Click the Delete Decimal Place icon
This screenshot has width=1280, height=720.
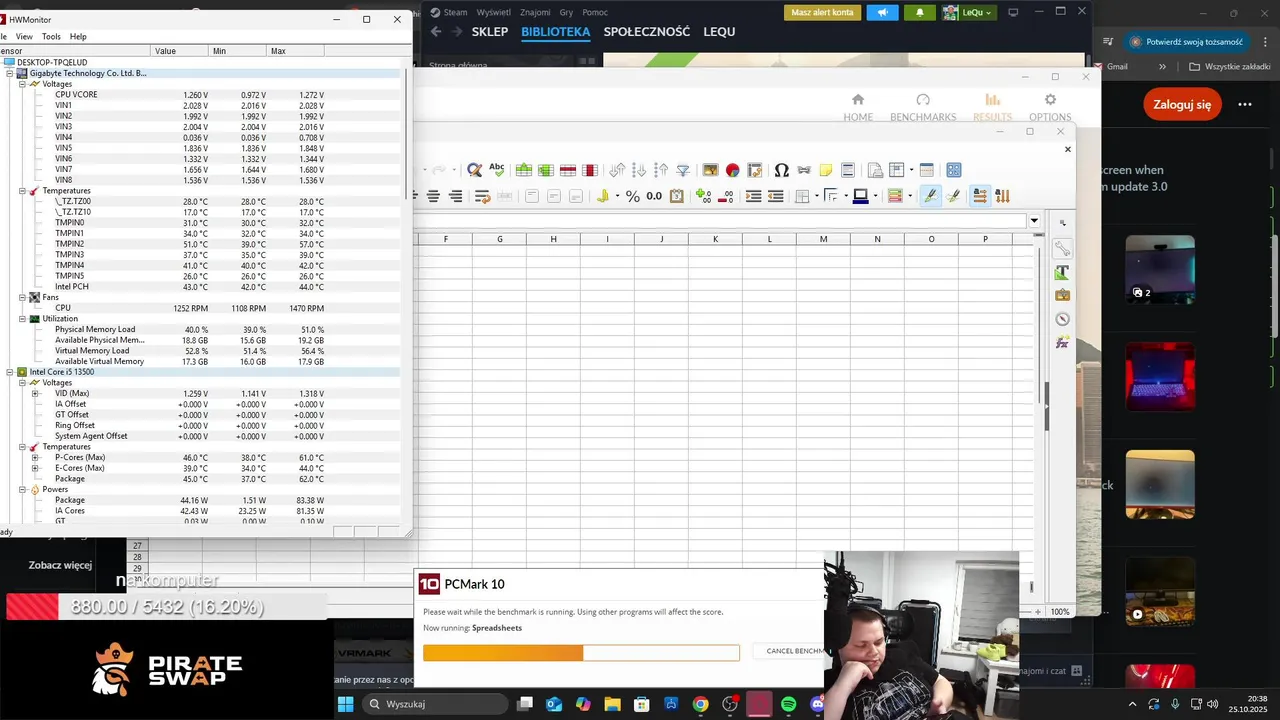[725, 196]
